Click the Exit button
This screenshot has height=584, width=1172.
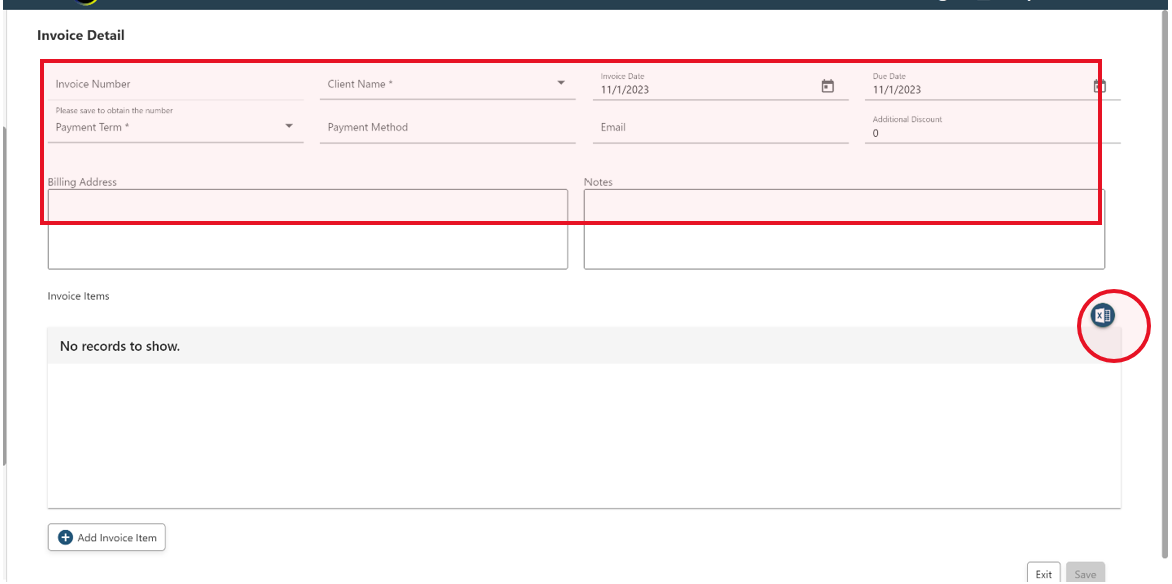tap(1043, 573)
